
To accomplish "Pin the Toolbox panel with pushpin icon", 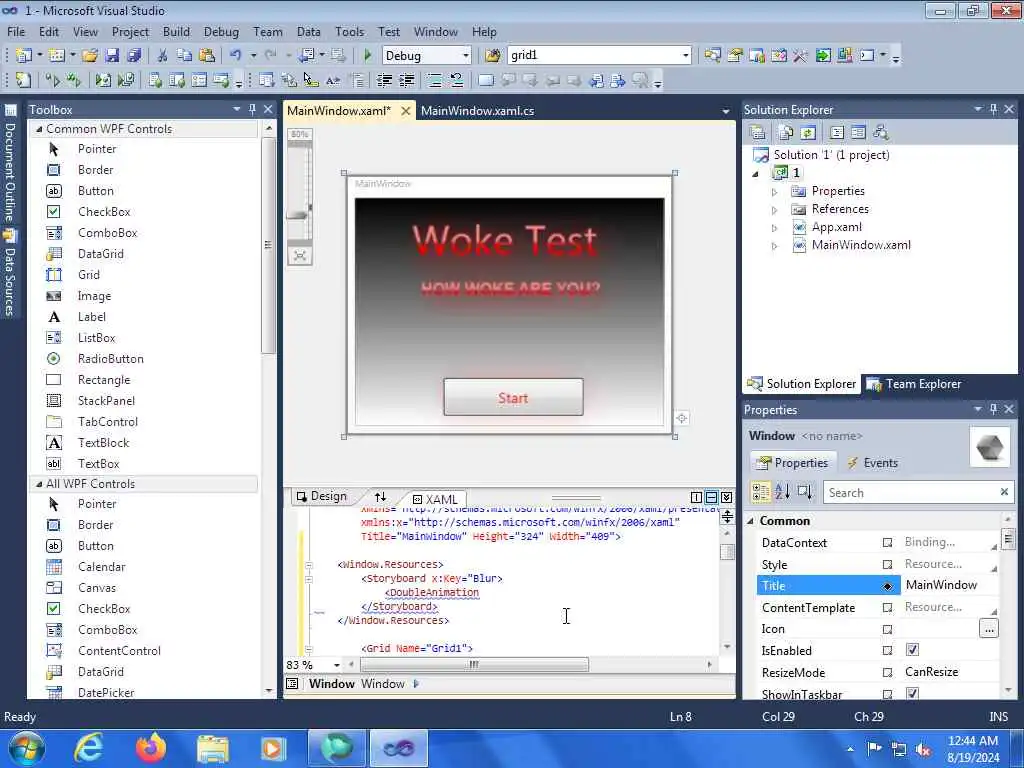I will point(252,109).
